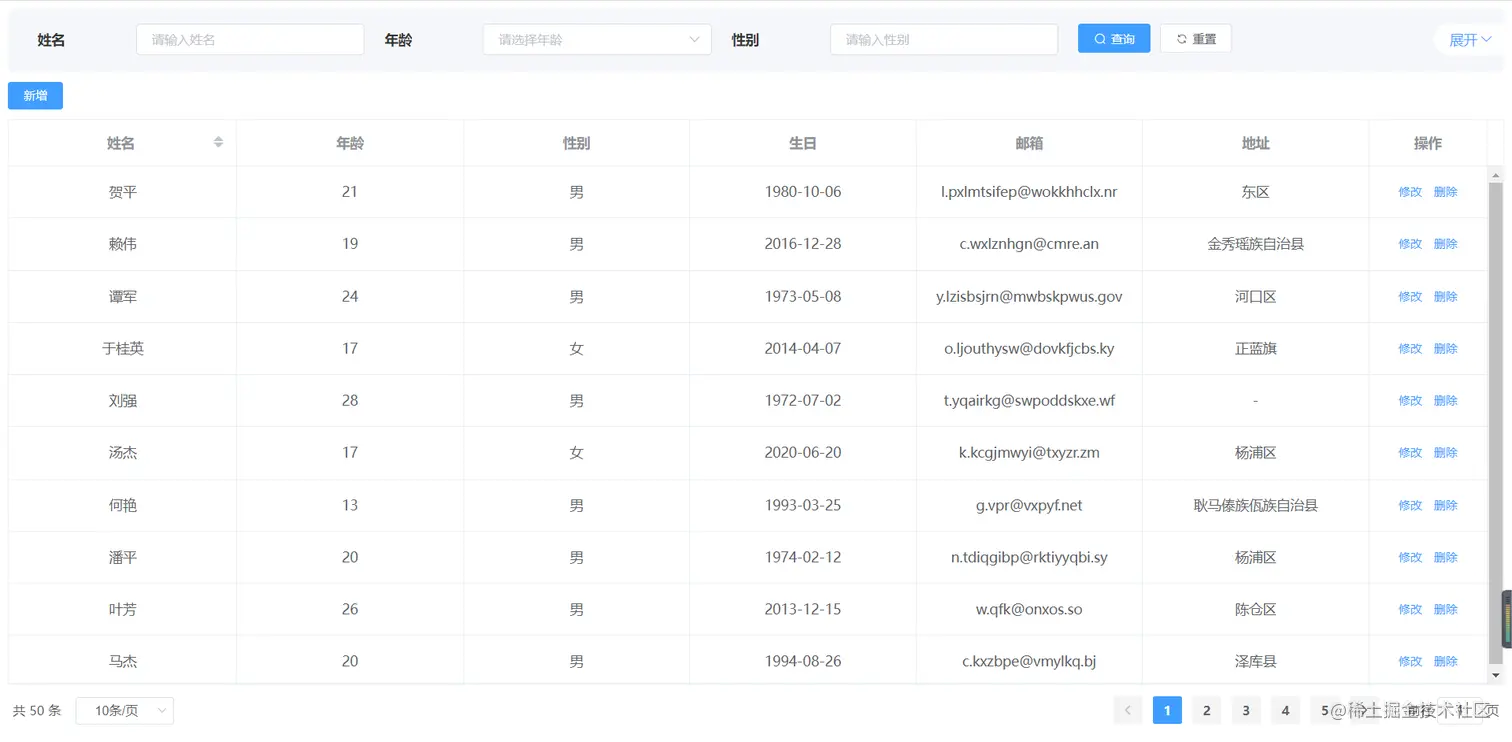This screenshot has height=742, width=1512.
Task: Select the name cell 刘强
Action: [123, 401]
